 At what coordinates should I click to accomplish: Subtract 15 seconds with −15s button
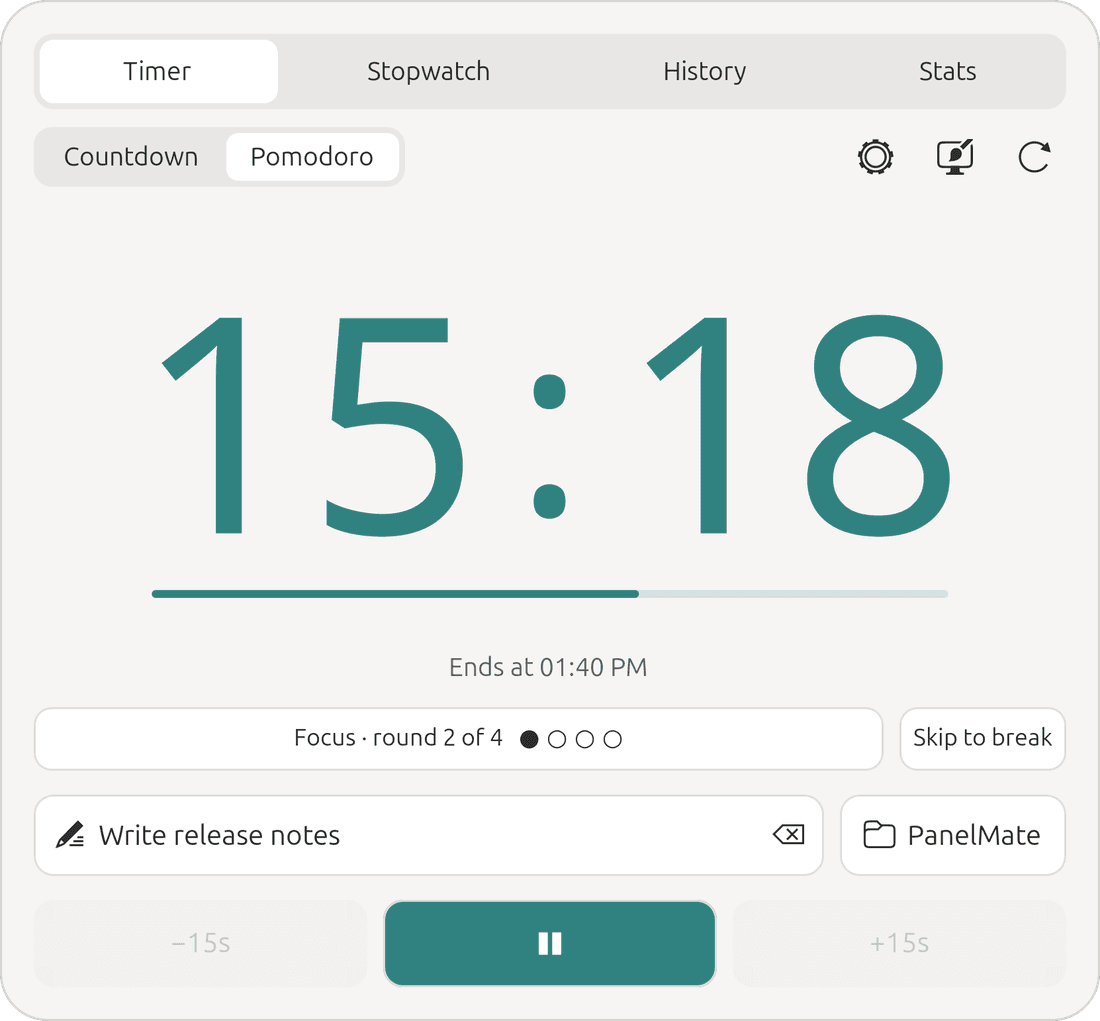point(200,943)
